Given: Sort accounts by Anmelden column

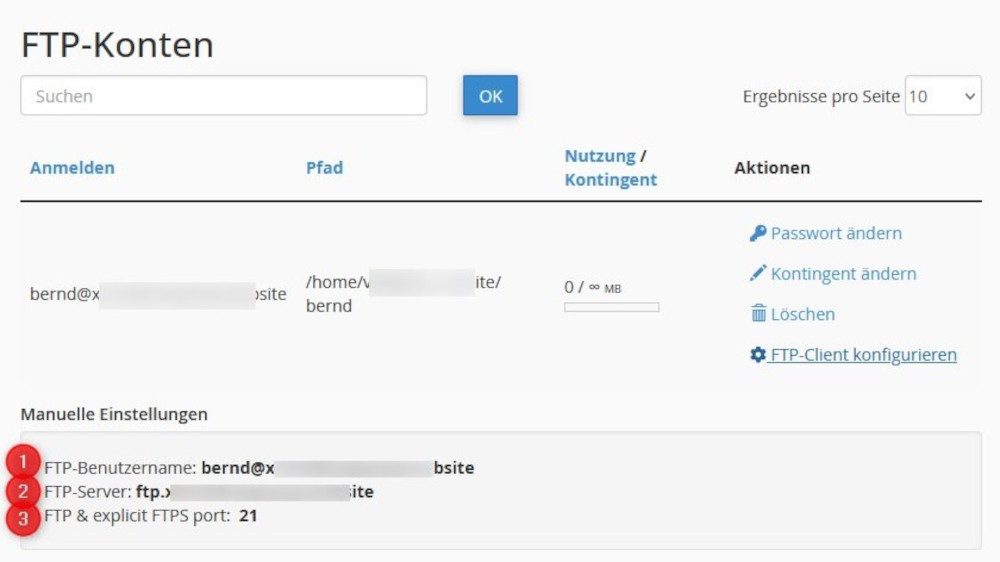Looking at the screenshot, I should [x=72, y=168].
